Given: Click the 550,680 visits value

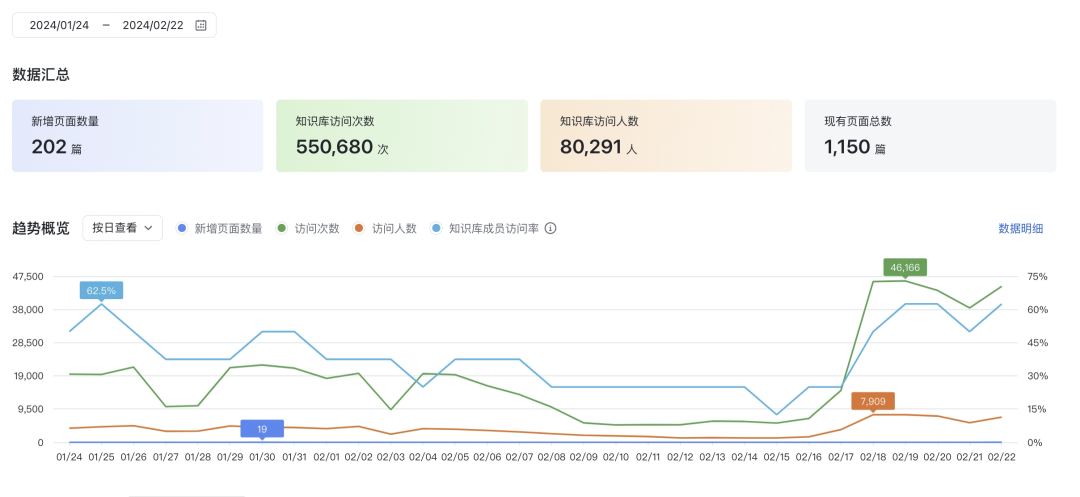Looking at the screenshot, I should click(334, 147).
